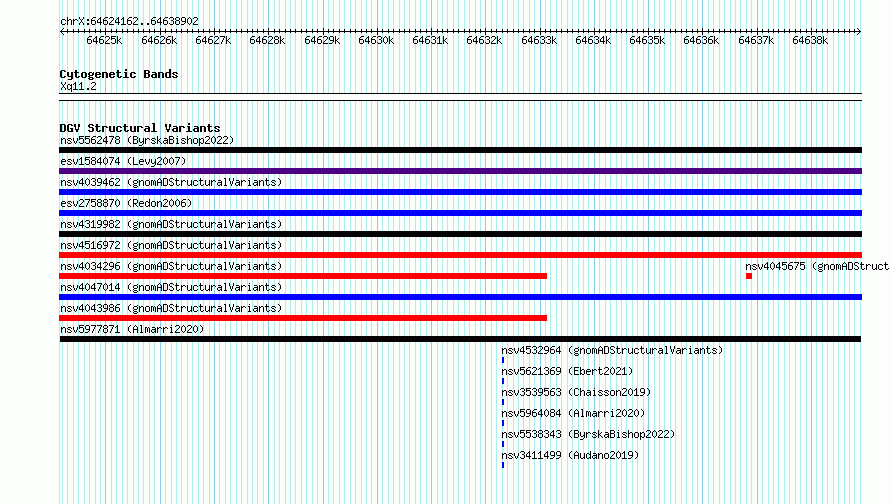Click the nsv5538343 (ByrskaBishop2022) label
Viewport: 890px width, 504px height.
(588, 434)
